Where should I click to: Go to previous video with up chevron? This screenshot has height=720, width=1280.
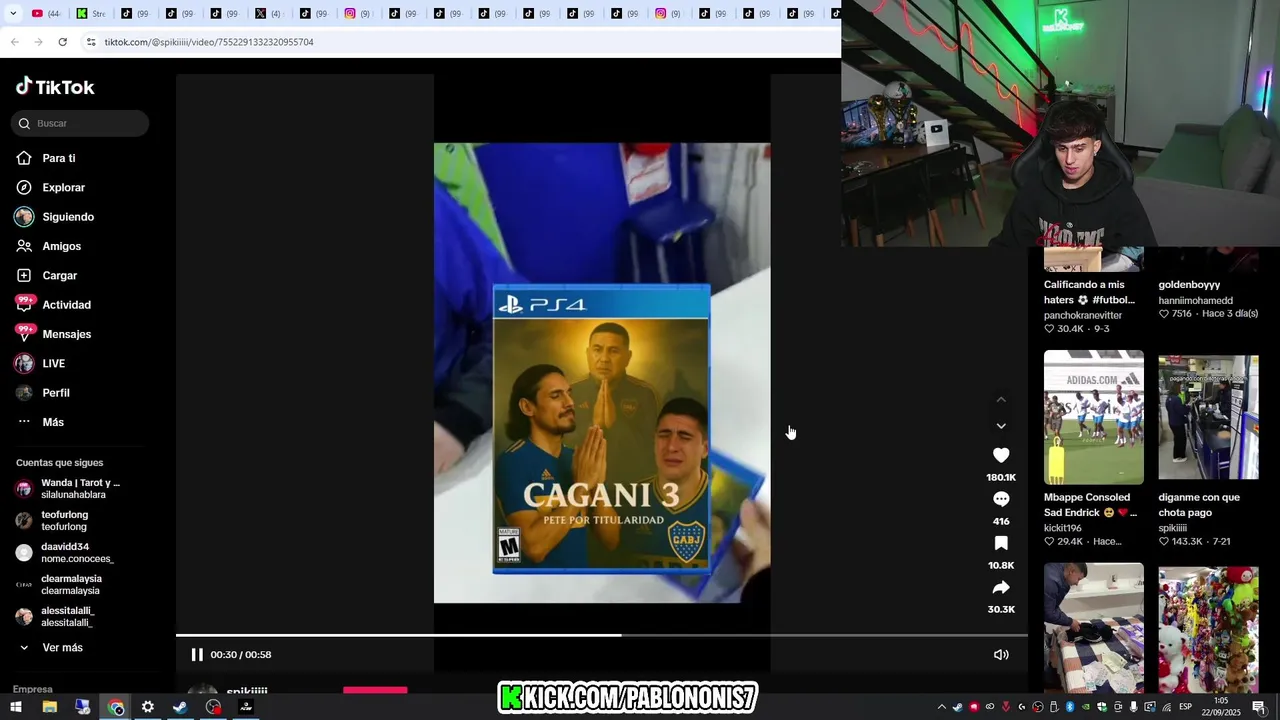[1001, 400]
